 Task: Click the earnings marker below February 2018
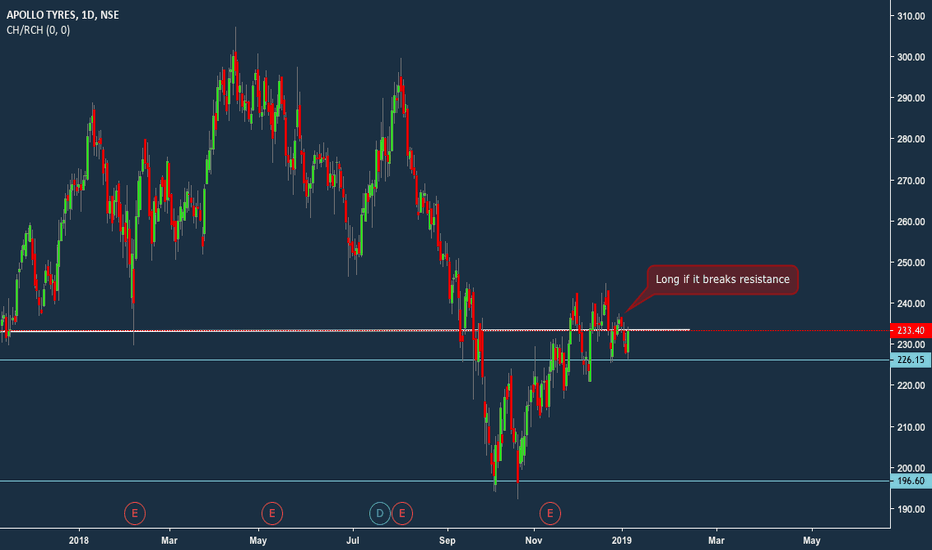[135, 513]
